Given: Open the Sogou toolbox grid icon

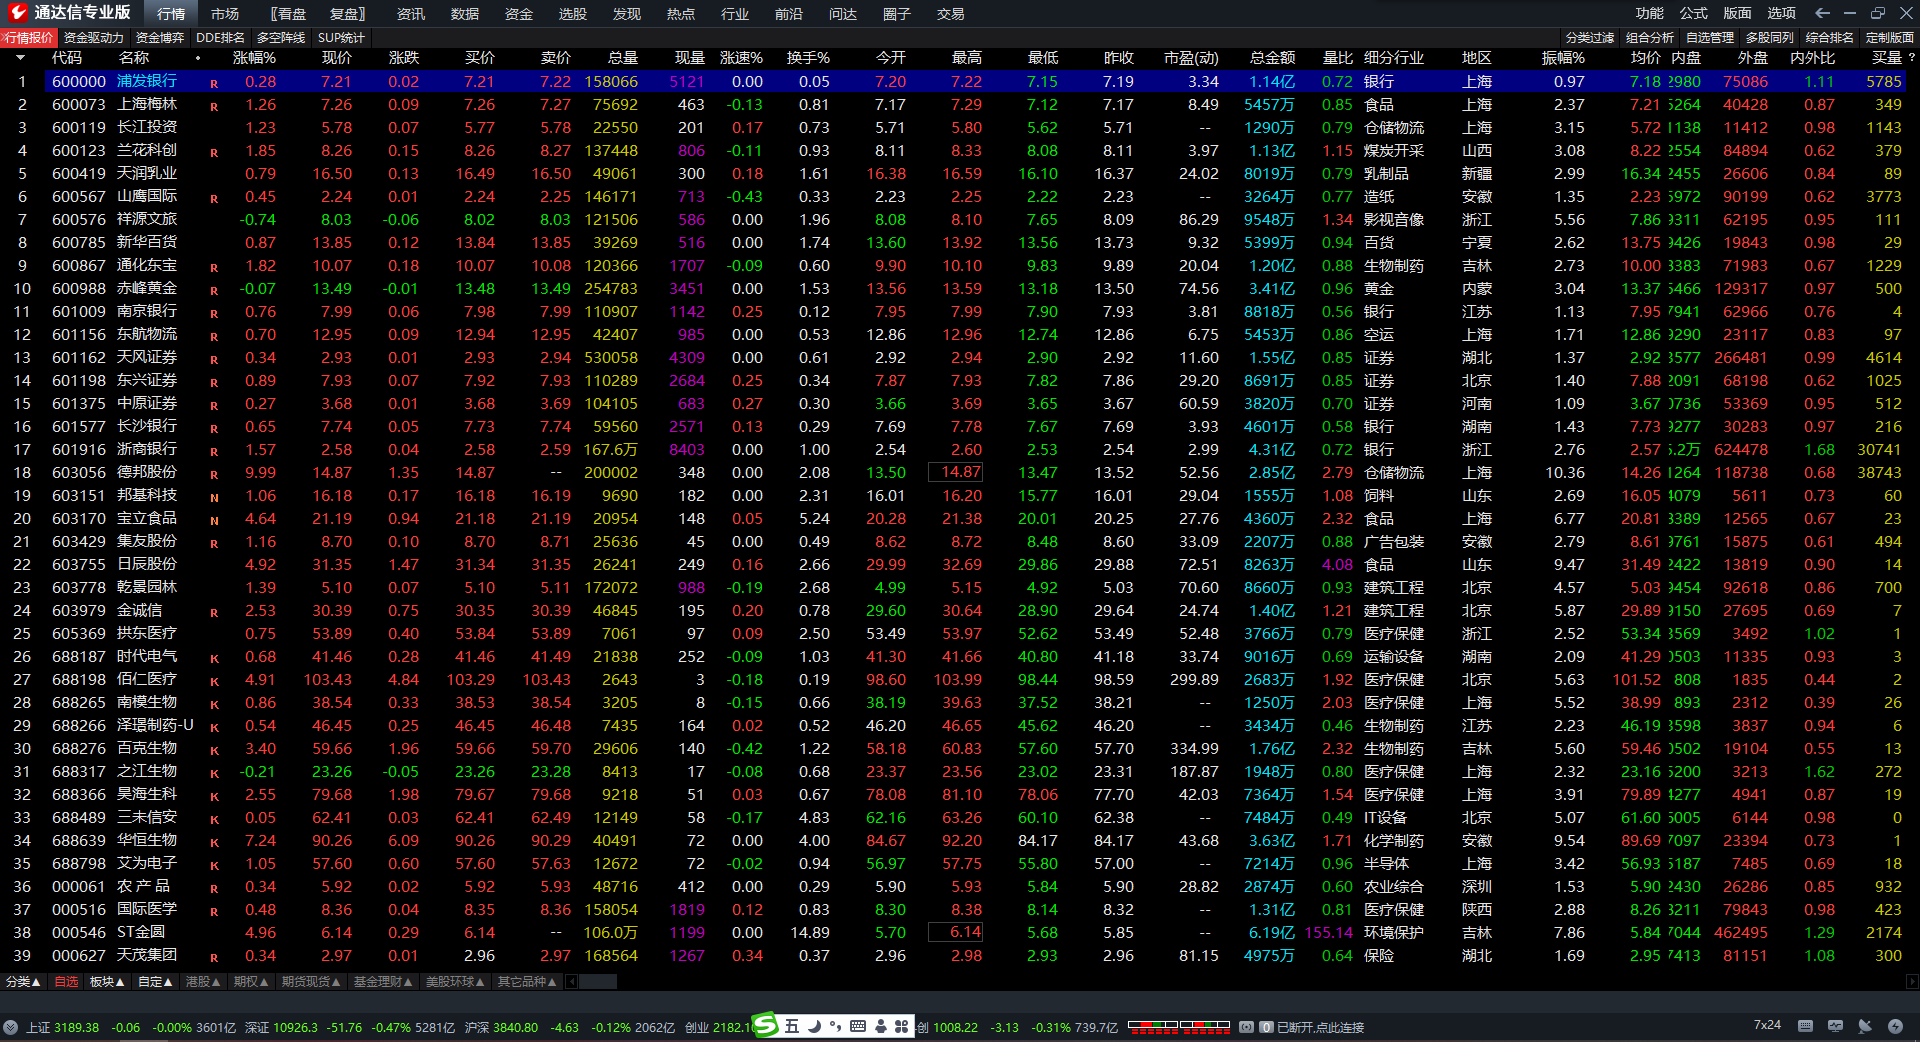Looking at the screenshot, I should (x=901, y=1026).
